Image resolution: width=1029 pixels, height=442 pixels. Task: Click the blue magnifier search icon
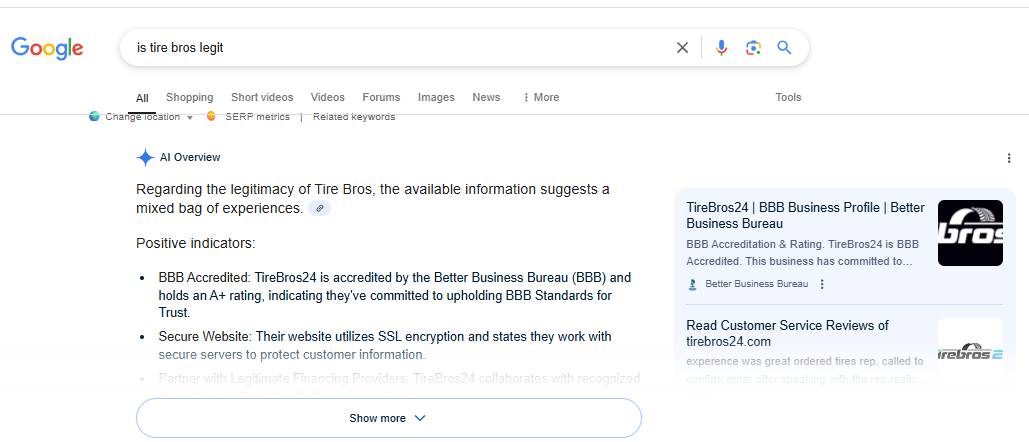784,47
